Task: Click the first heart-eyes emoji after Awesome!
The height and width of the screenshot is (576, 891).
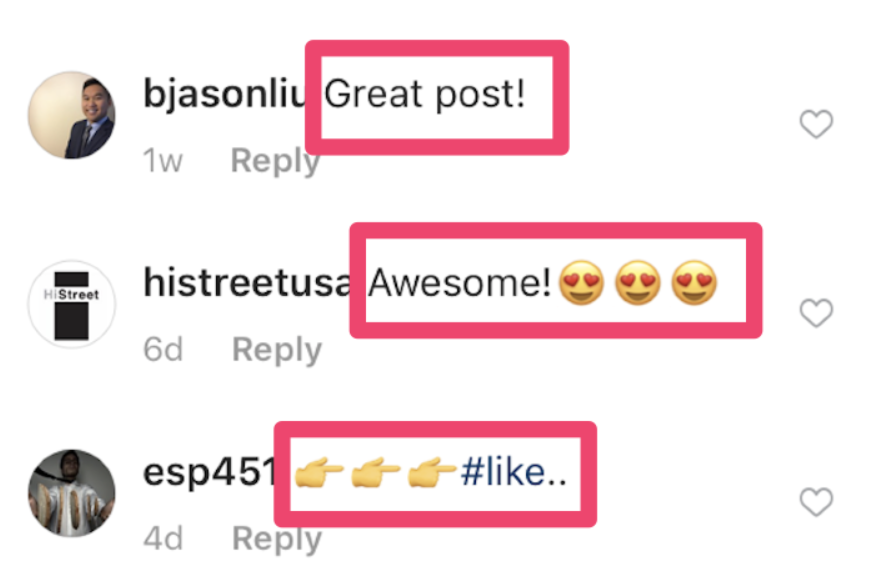Action: point(581,283)
